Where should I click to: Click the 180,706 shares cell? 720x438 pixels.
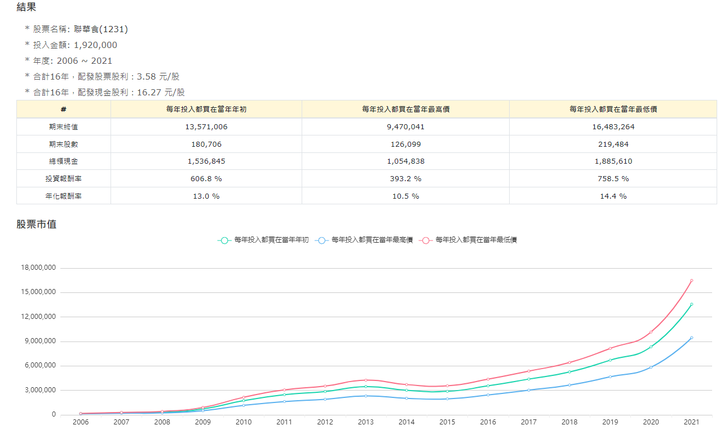pos(206,144)
